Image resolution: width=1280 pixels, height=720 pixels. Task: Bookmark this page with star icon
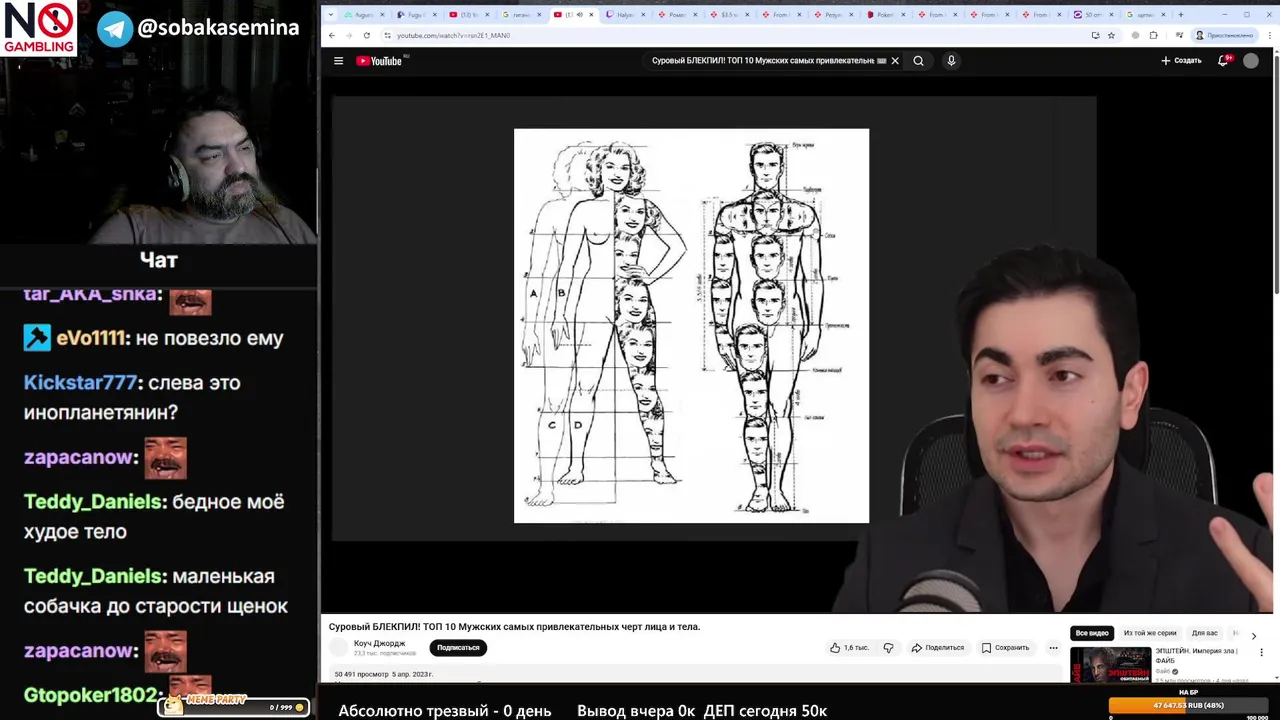pos(1111,35)
